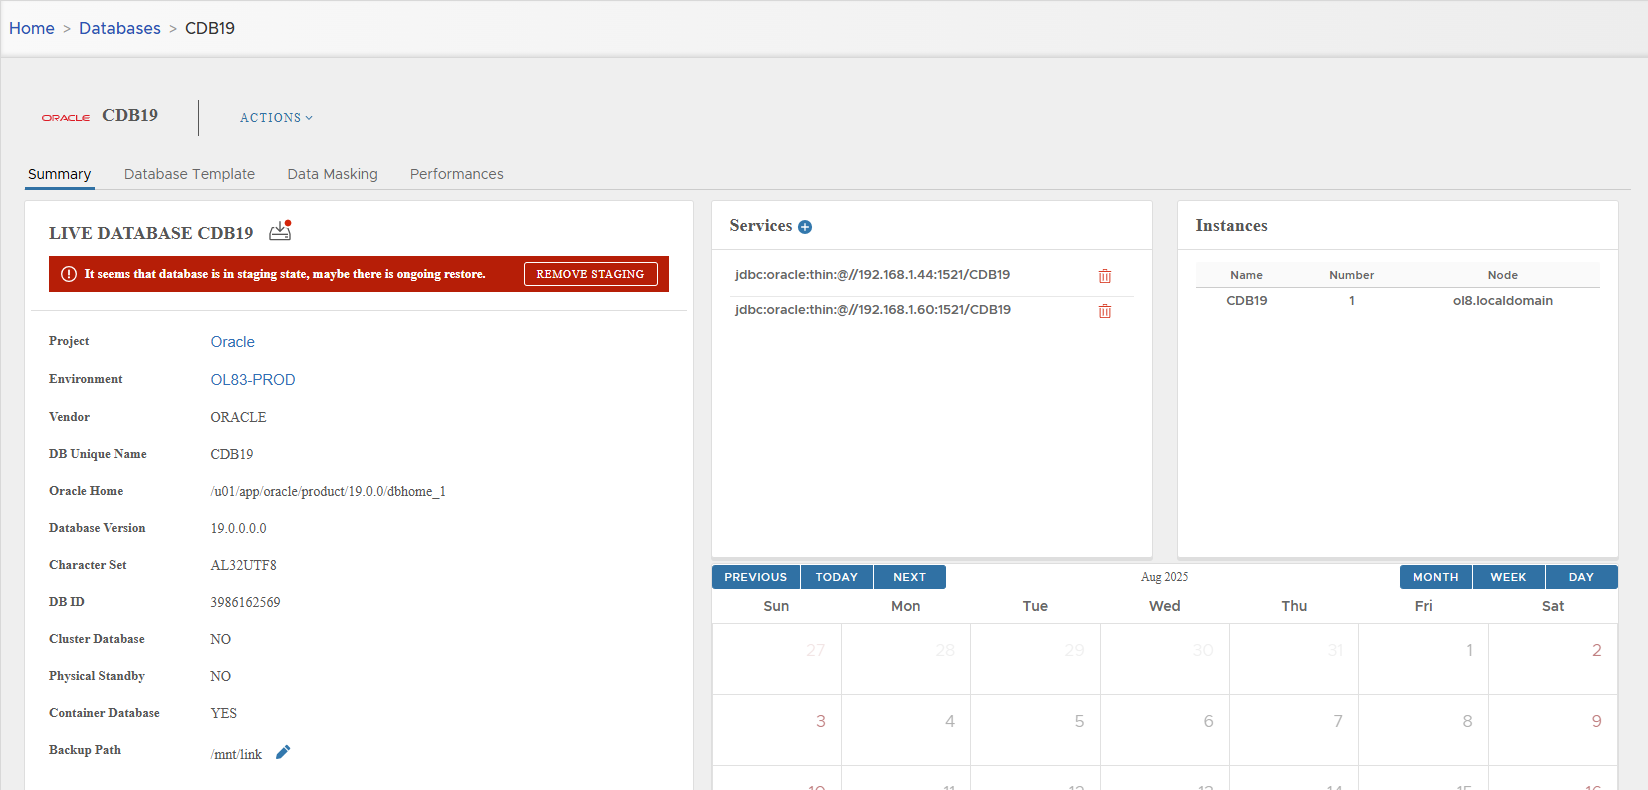Click the Oracle logo next to CDB19
1648x790 pixels.
(66, 118)
